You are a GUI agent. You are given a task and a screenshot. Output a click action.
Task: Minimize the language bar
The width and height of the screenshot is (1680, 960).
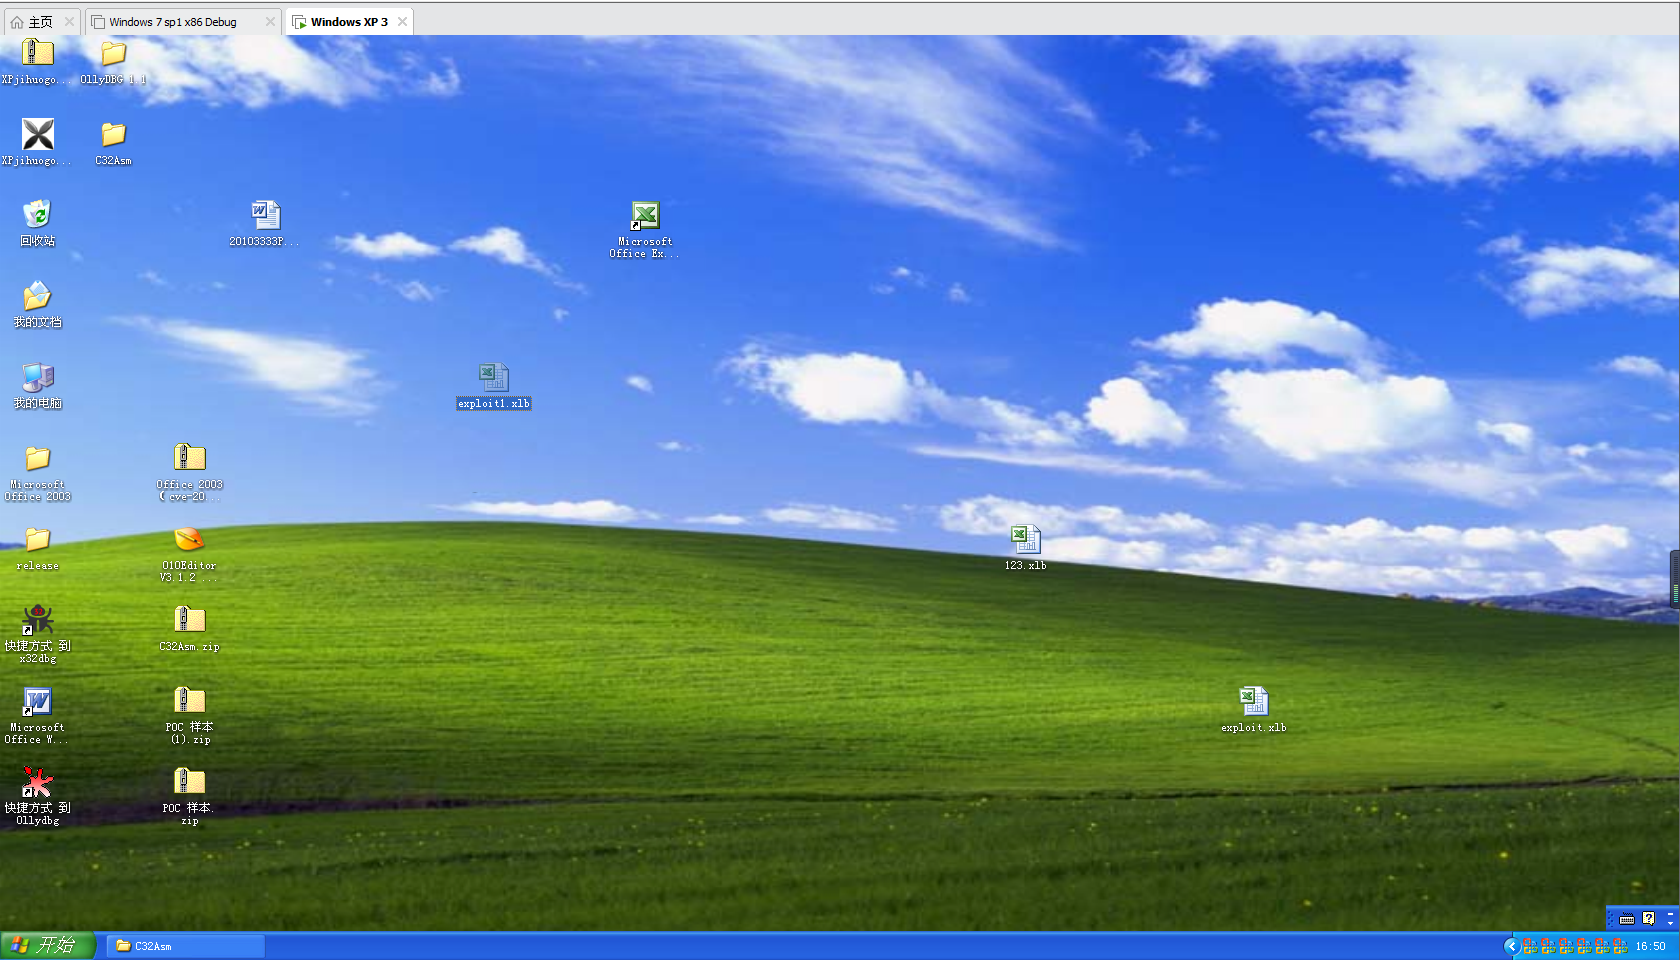point(1670,913)
